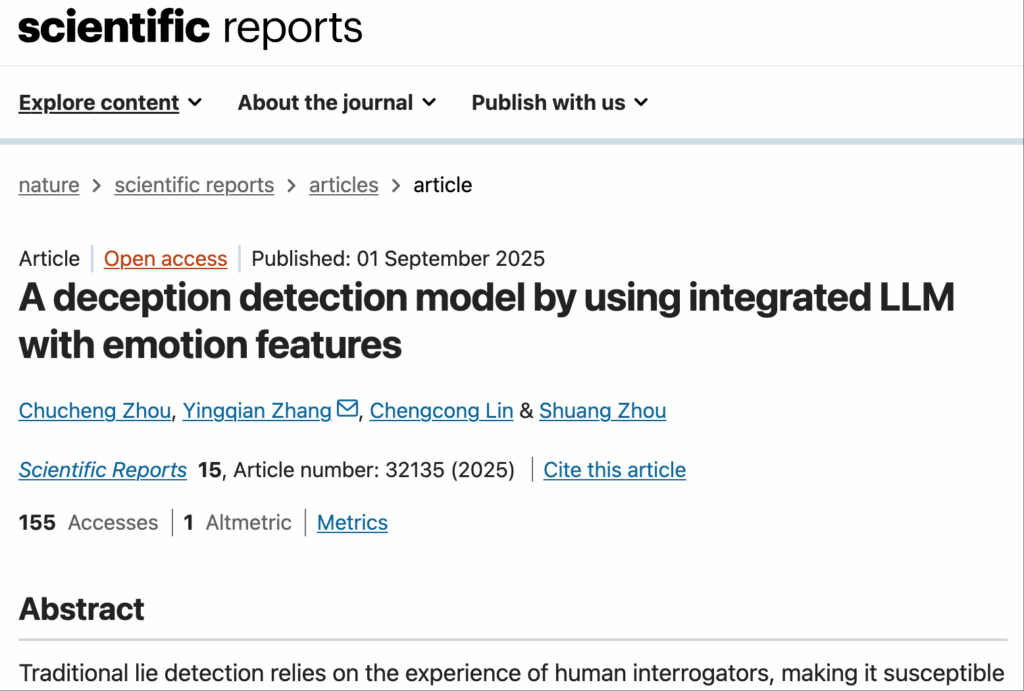The image size is (1024, 691).
Task: Open author Chucheng Zhou's profile link
Action: click(x=95, y=411)
